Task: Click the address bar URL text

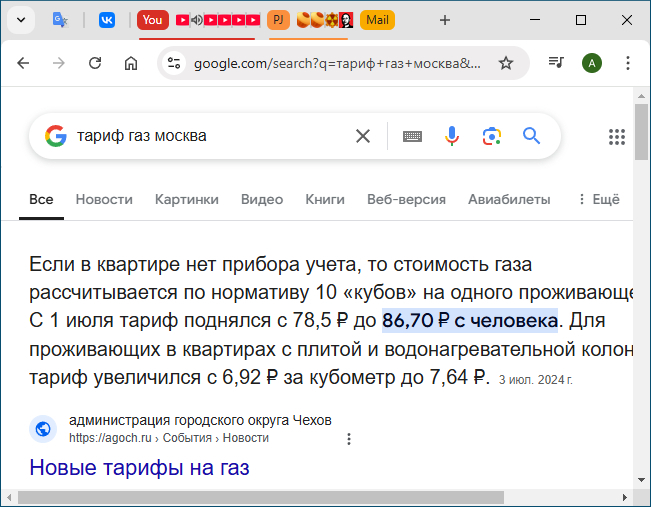Action: (x=337, y=64)
